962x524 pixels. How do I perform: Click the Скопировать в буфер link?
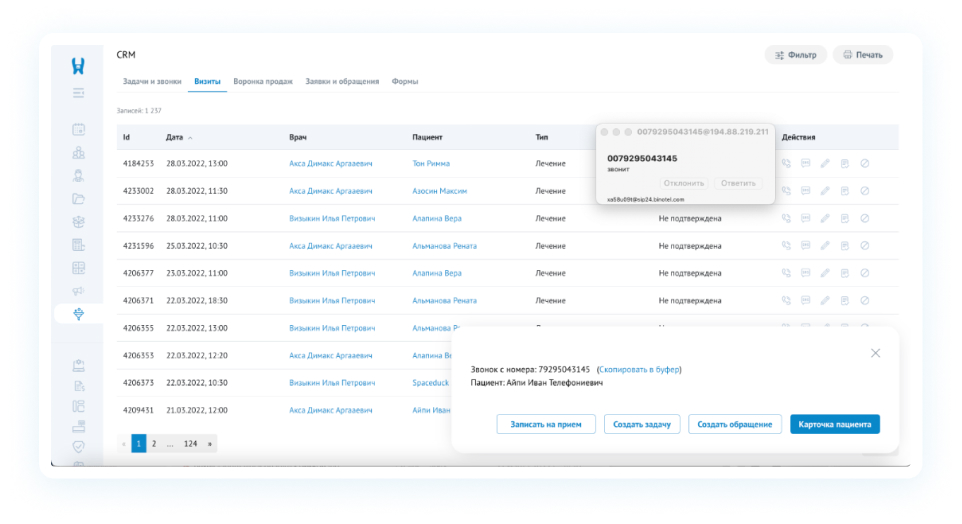[x=639, y=369]
